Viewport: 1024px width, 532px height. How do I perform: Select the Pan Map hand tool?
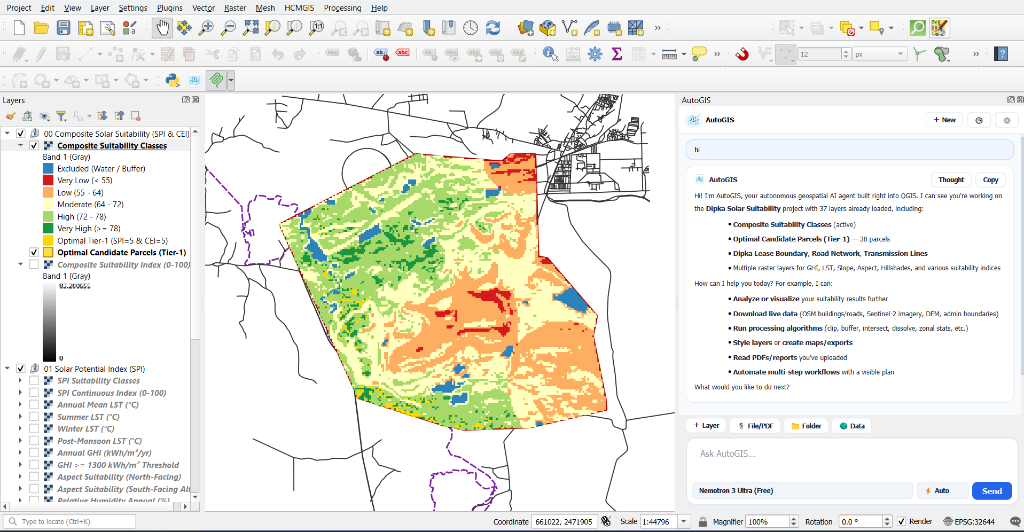[162, 28]
